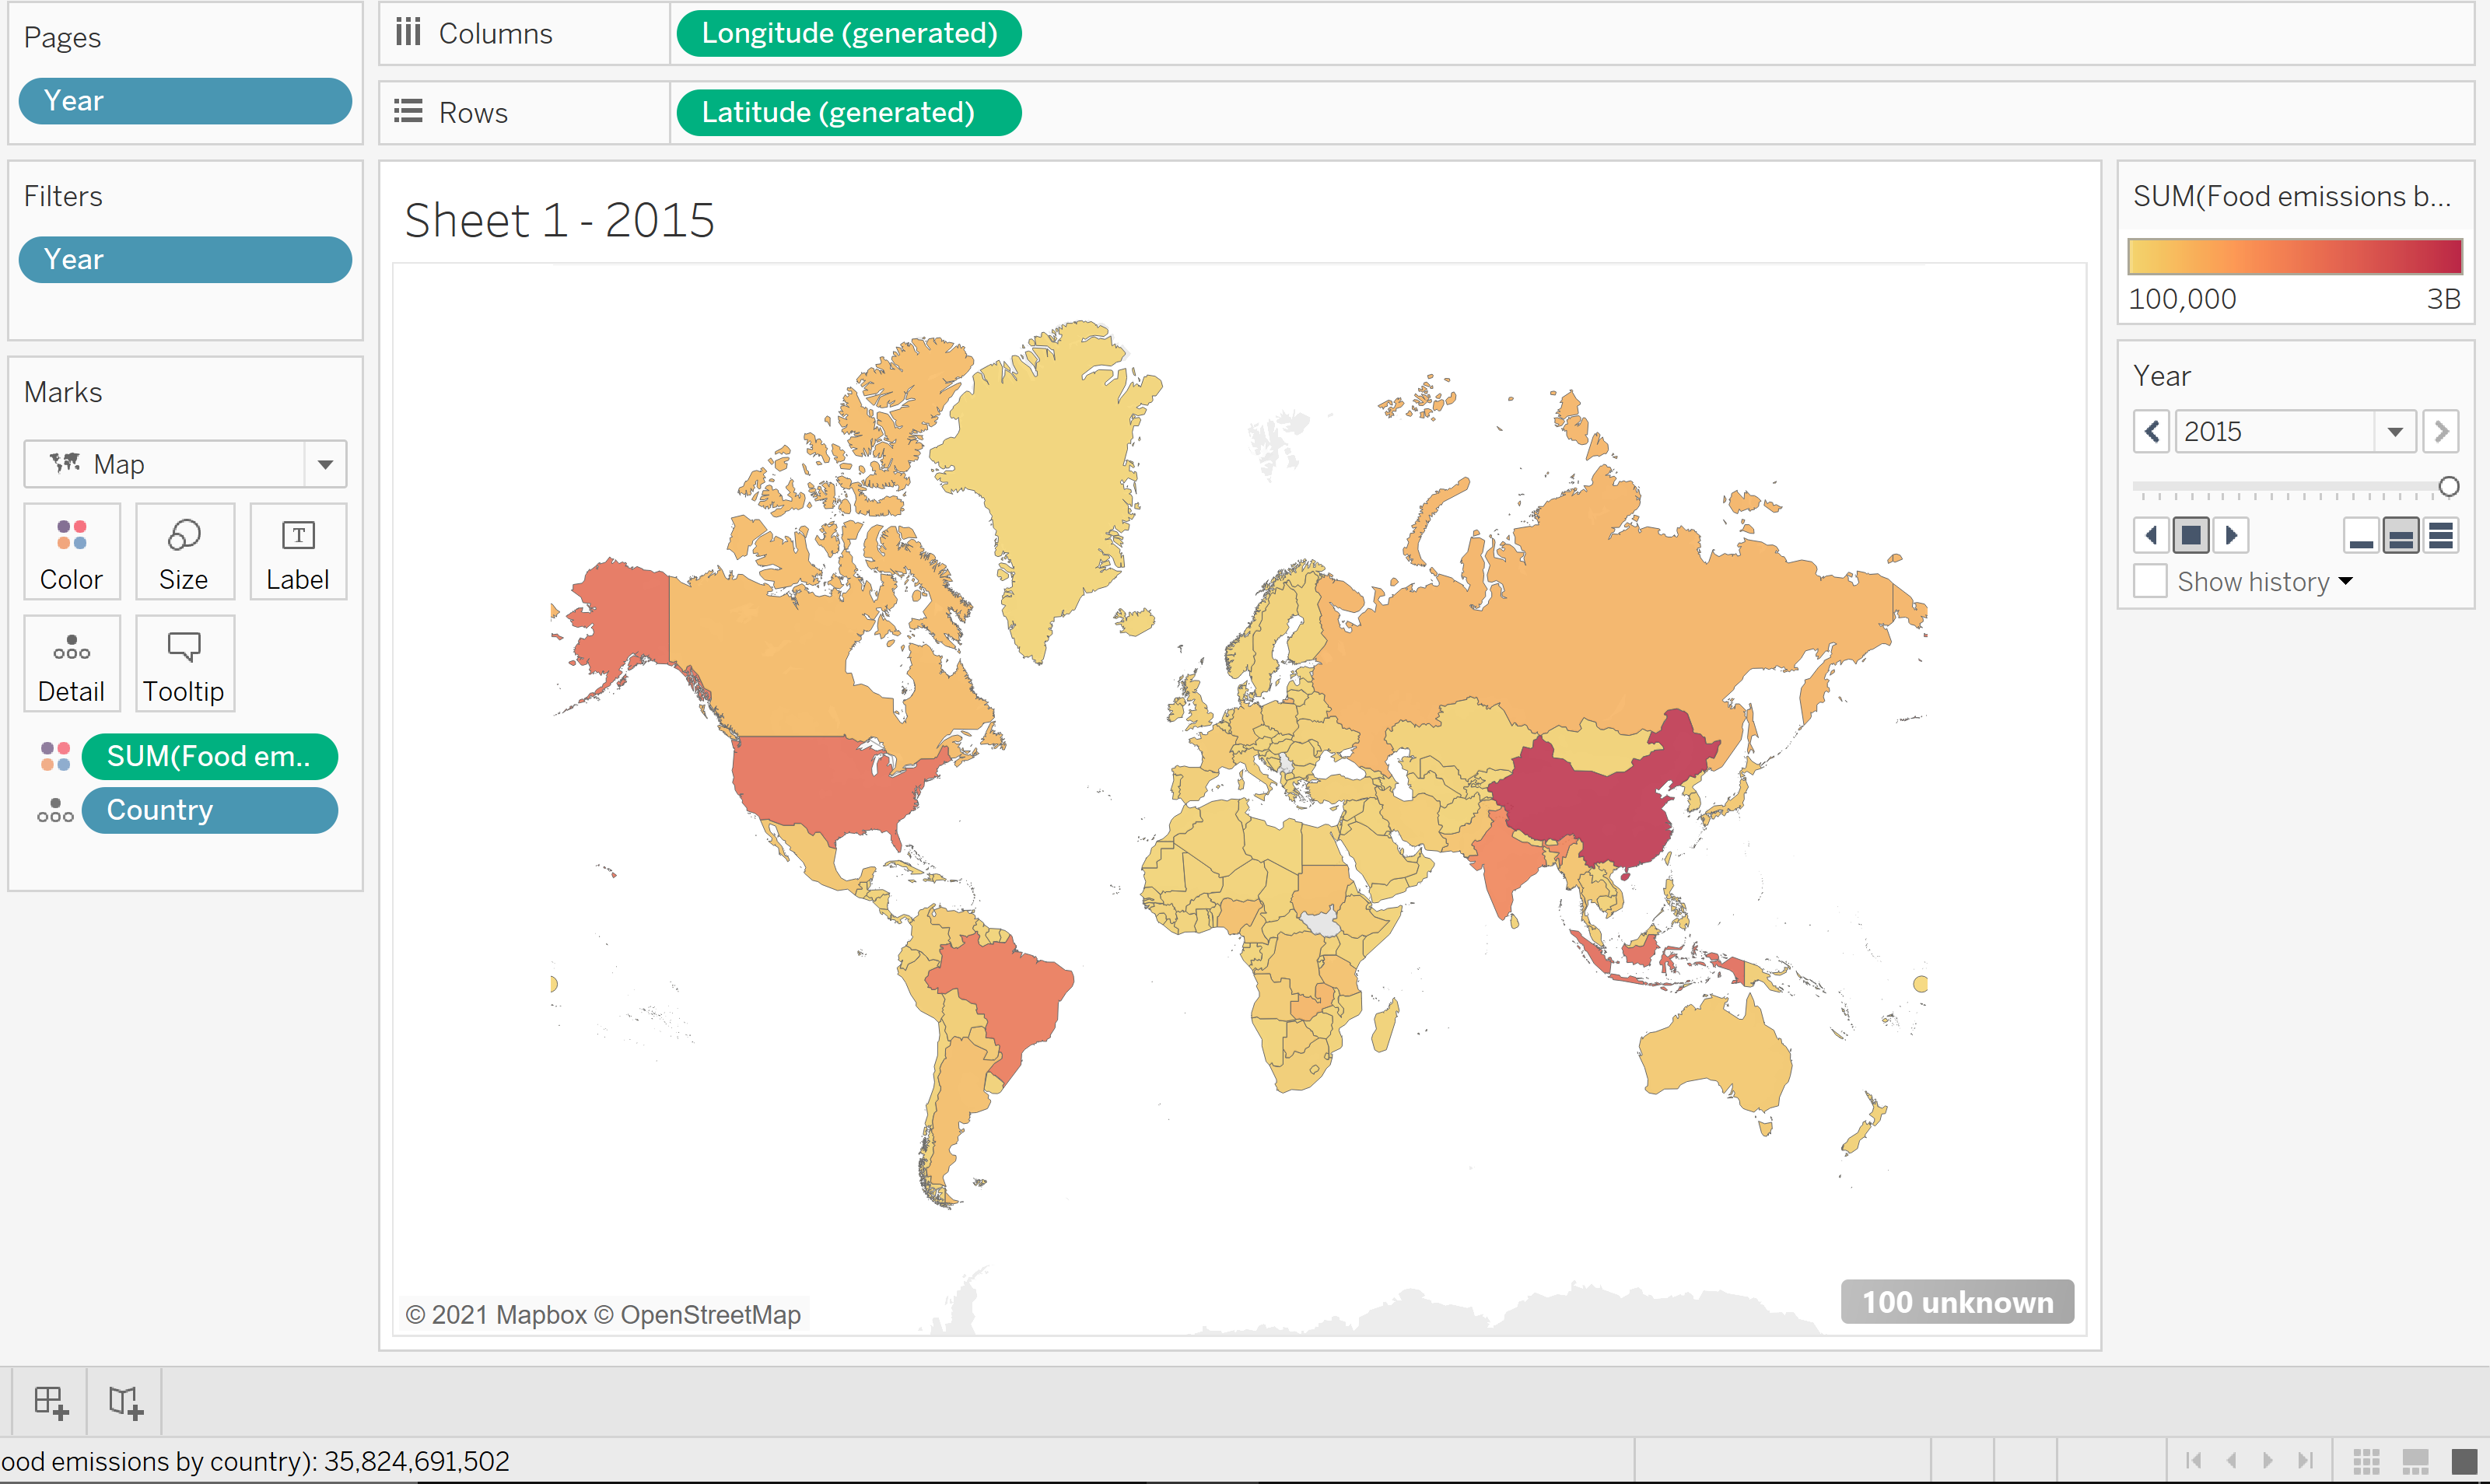
Task: Select the Year pill on Pages shelf
Action: (185, 101)
